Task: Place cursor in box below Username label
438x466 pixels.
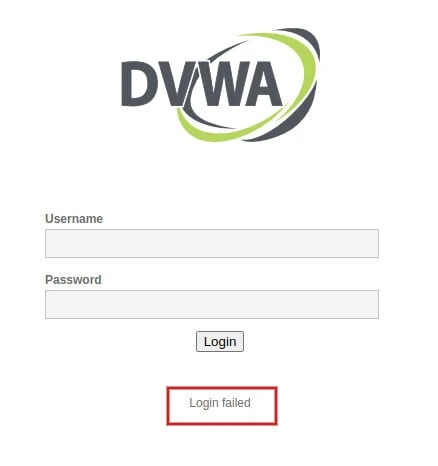Action: [212, 243]
